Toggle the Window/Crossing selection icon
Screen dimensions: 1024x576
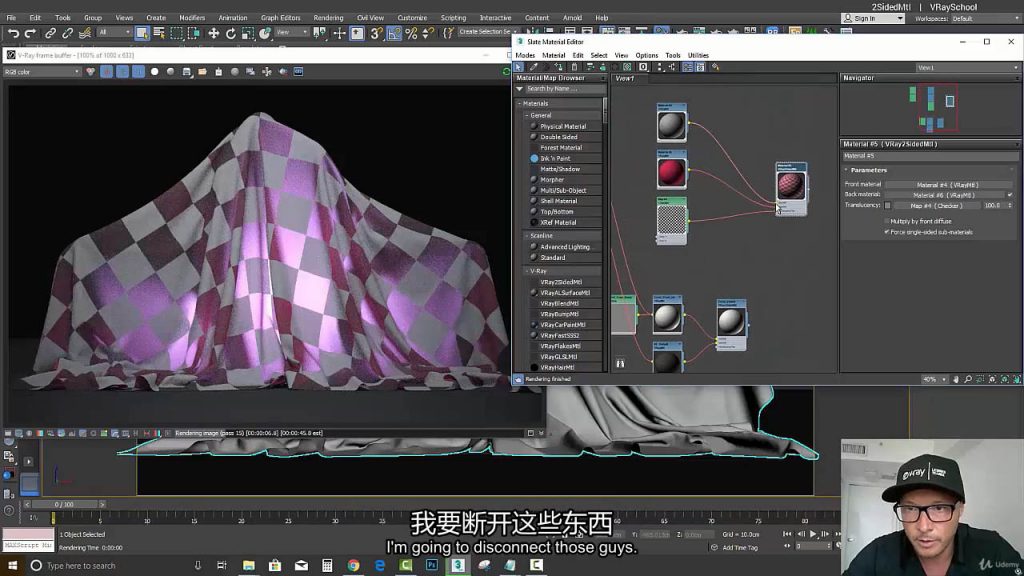194,33
